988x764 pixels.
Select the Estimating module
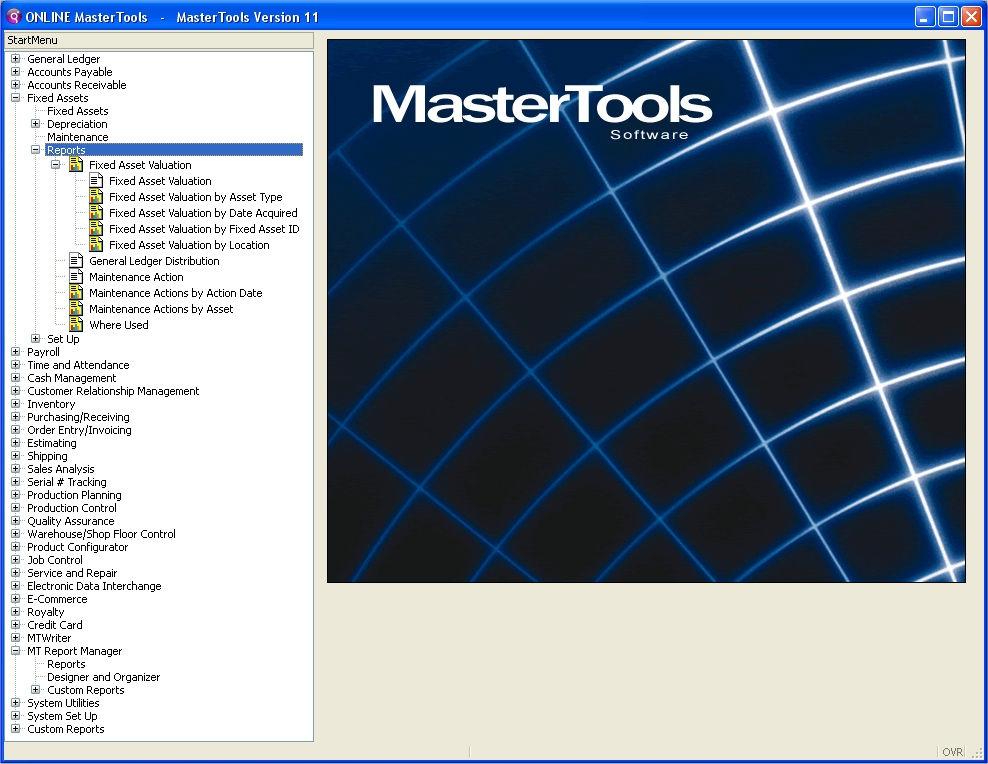tap(52, 443)
